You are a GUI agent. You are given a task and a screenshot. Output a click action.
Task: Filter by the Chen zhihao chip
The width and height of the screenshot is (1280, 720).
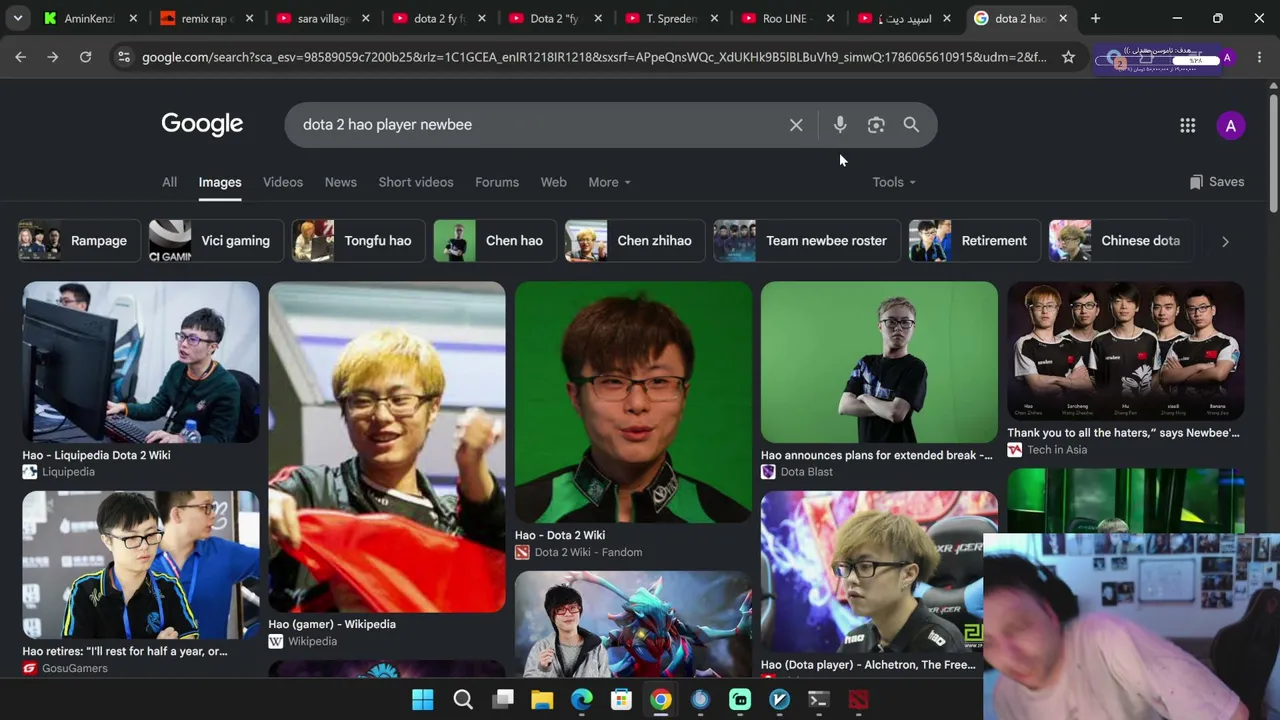[634, 241]
